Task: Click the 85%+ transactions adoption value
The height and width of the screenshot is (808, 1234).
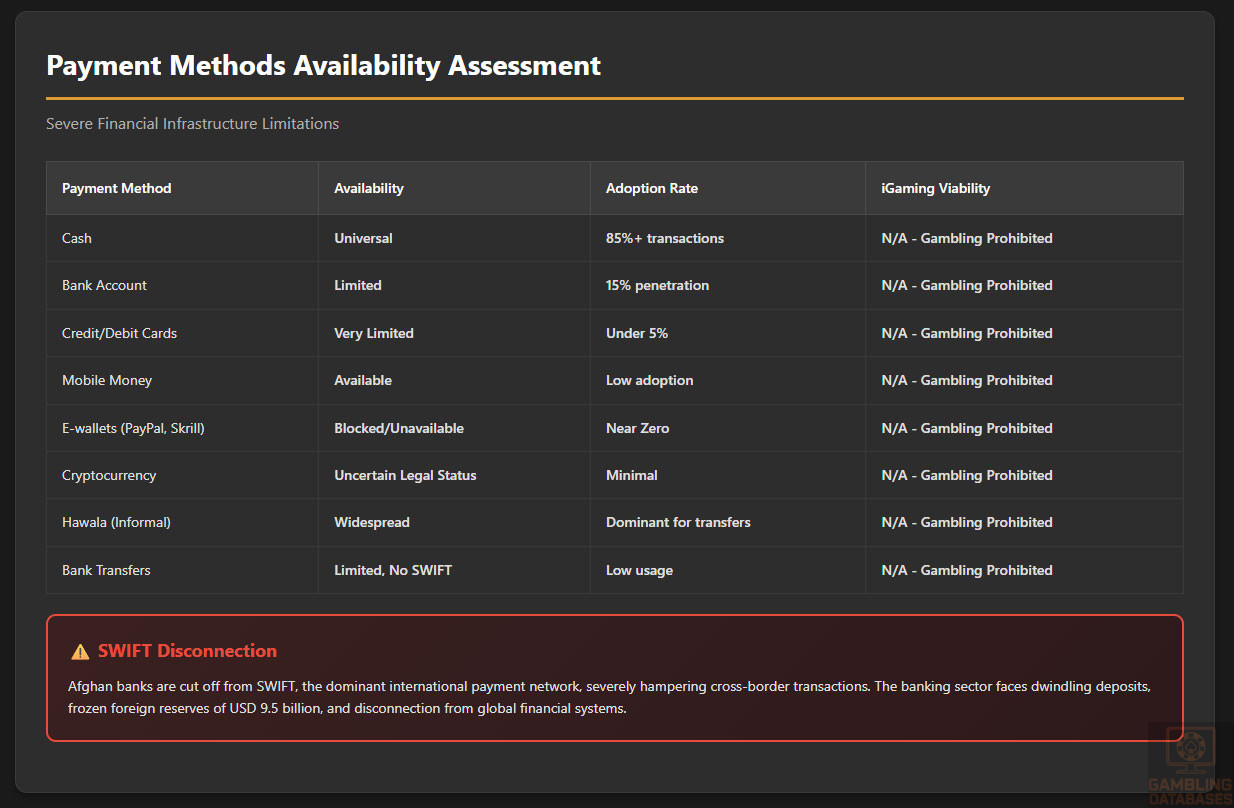Action: click(665, 238)
